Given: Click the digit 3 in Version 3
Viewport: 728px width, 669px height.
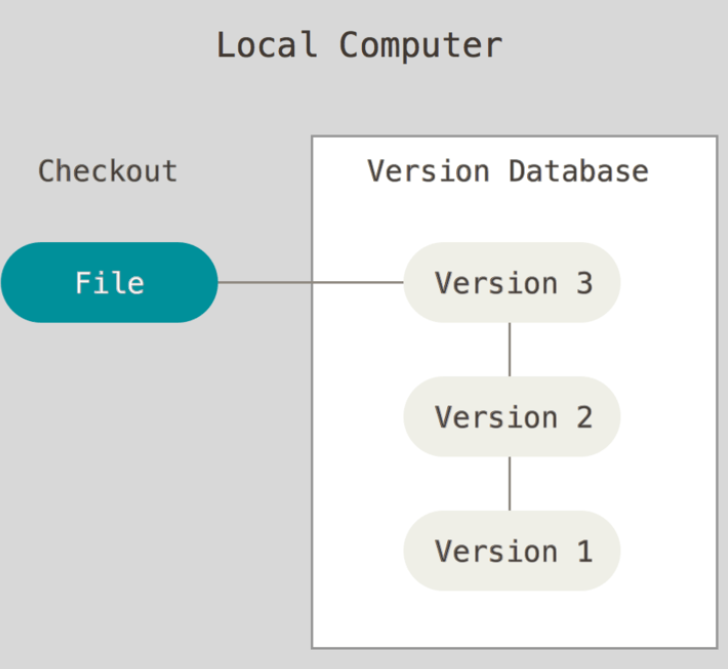Looking at the screenshot, I should [x=585, y=283].
